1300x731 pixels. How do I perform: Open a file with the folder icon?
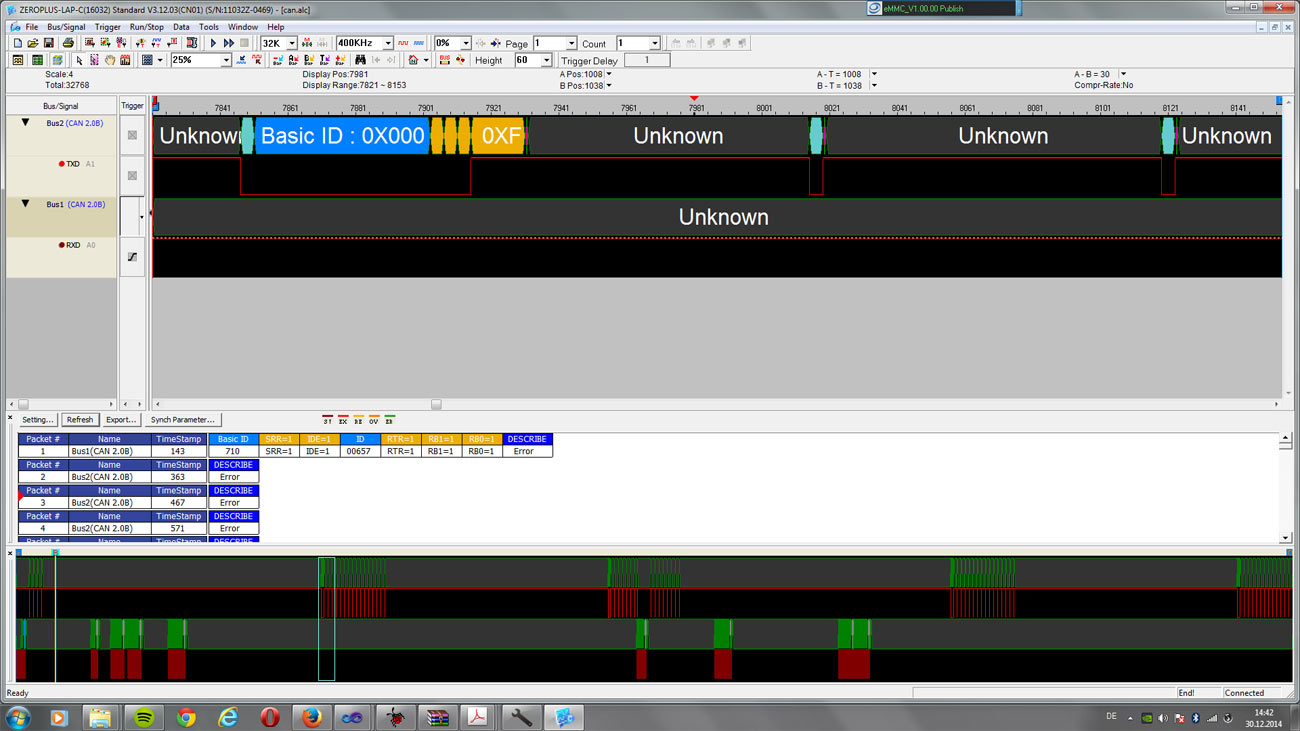pyautogui.click(x=33, y=43)
